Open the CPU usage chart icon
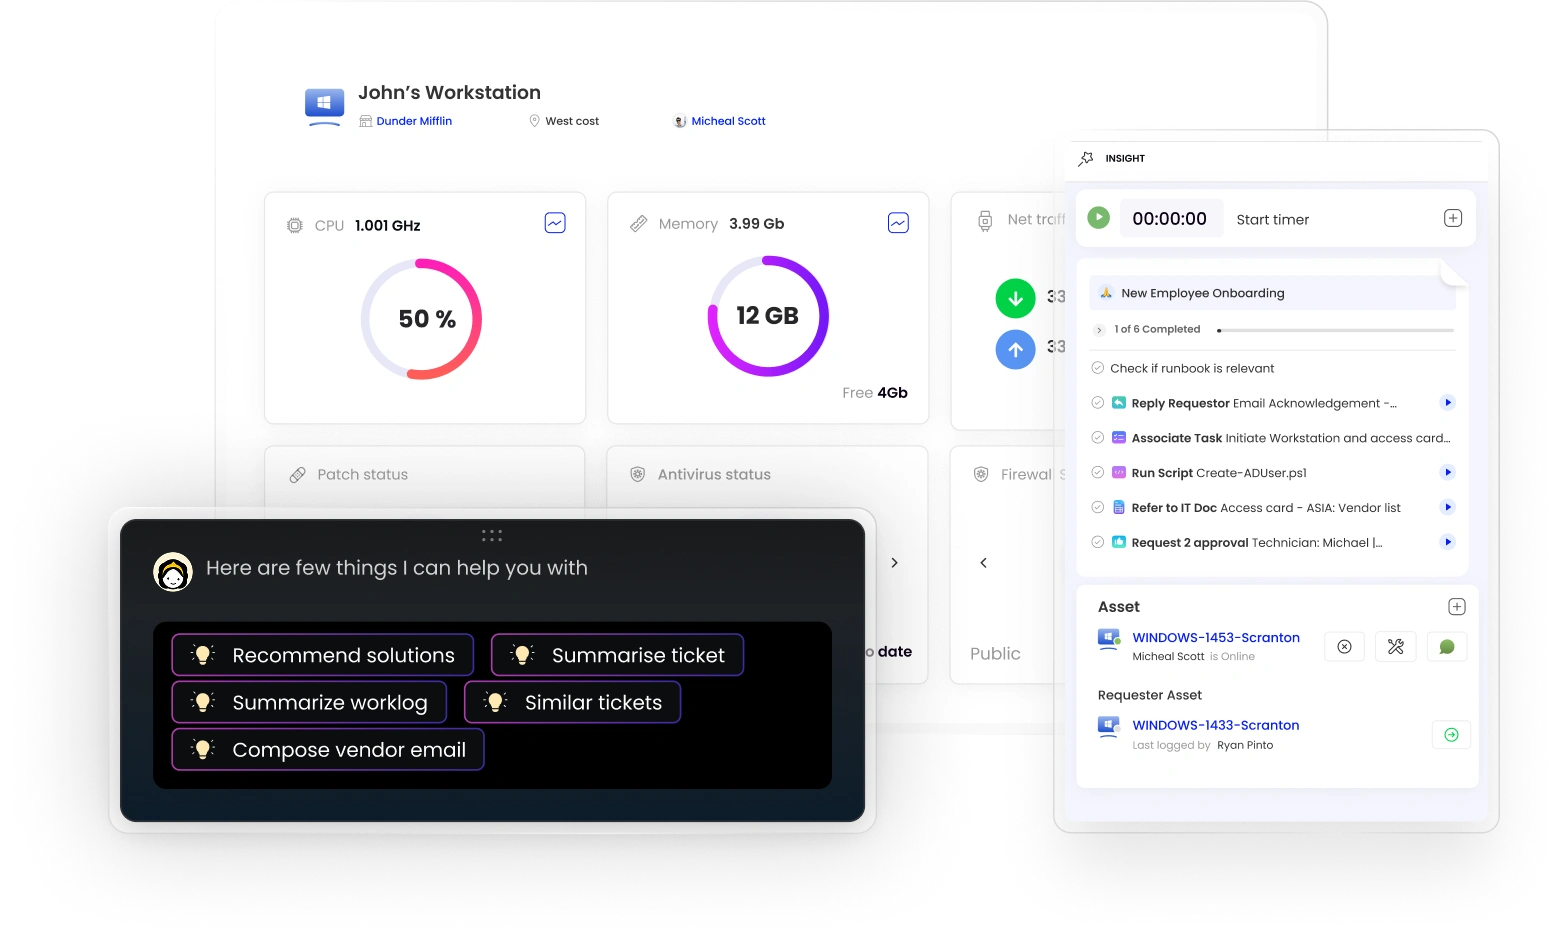 click(555, 223)
